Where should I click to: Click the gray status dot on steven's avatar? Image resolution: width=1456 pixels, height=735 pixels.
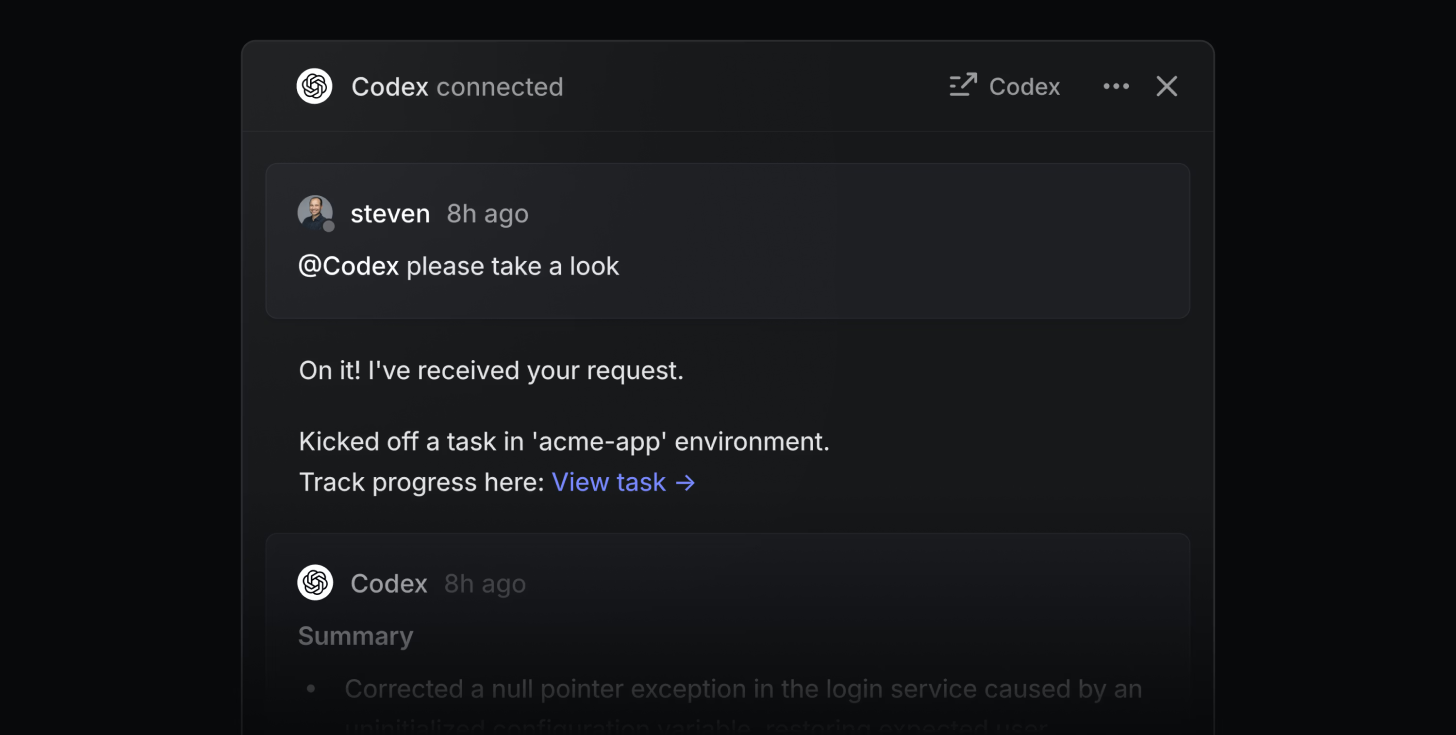coord(328,226)
